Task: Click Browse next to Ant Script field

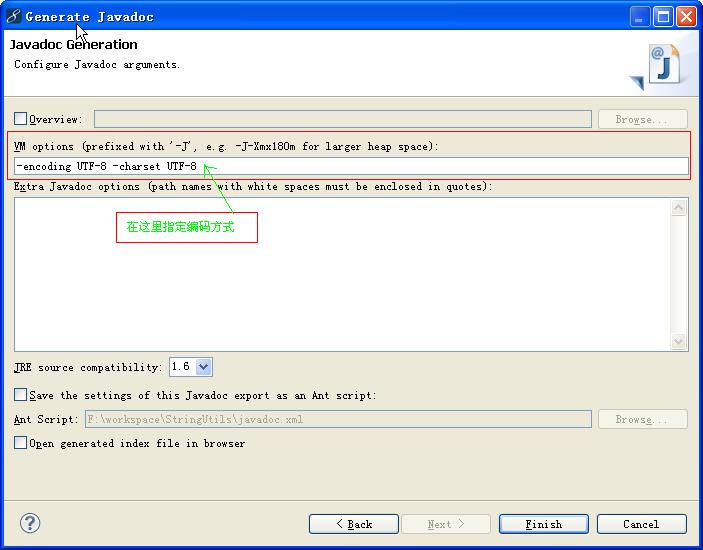Action: (x=642, y=419)
